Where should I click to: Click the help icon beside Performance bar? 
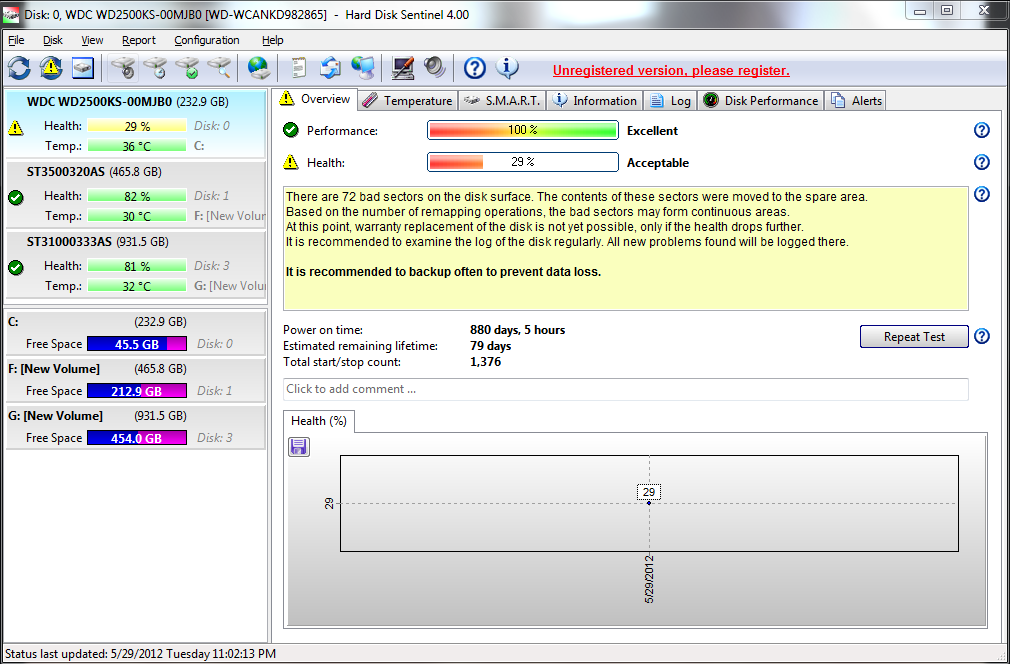click(x=981, y=130)
